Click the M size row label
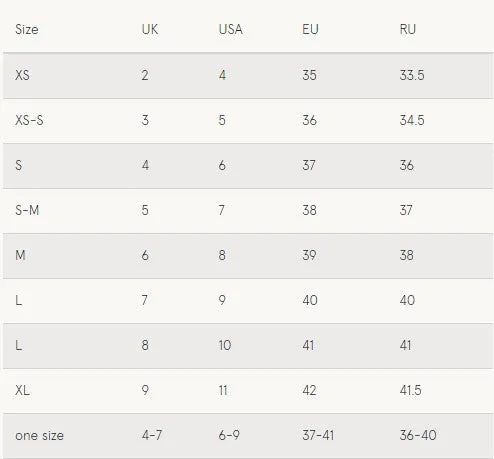The width and height of the screenshot is (494, 459). tap(20, 255)
